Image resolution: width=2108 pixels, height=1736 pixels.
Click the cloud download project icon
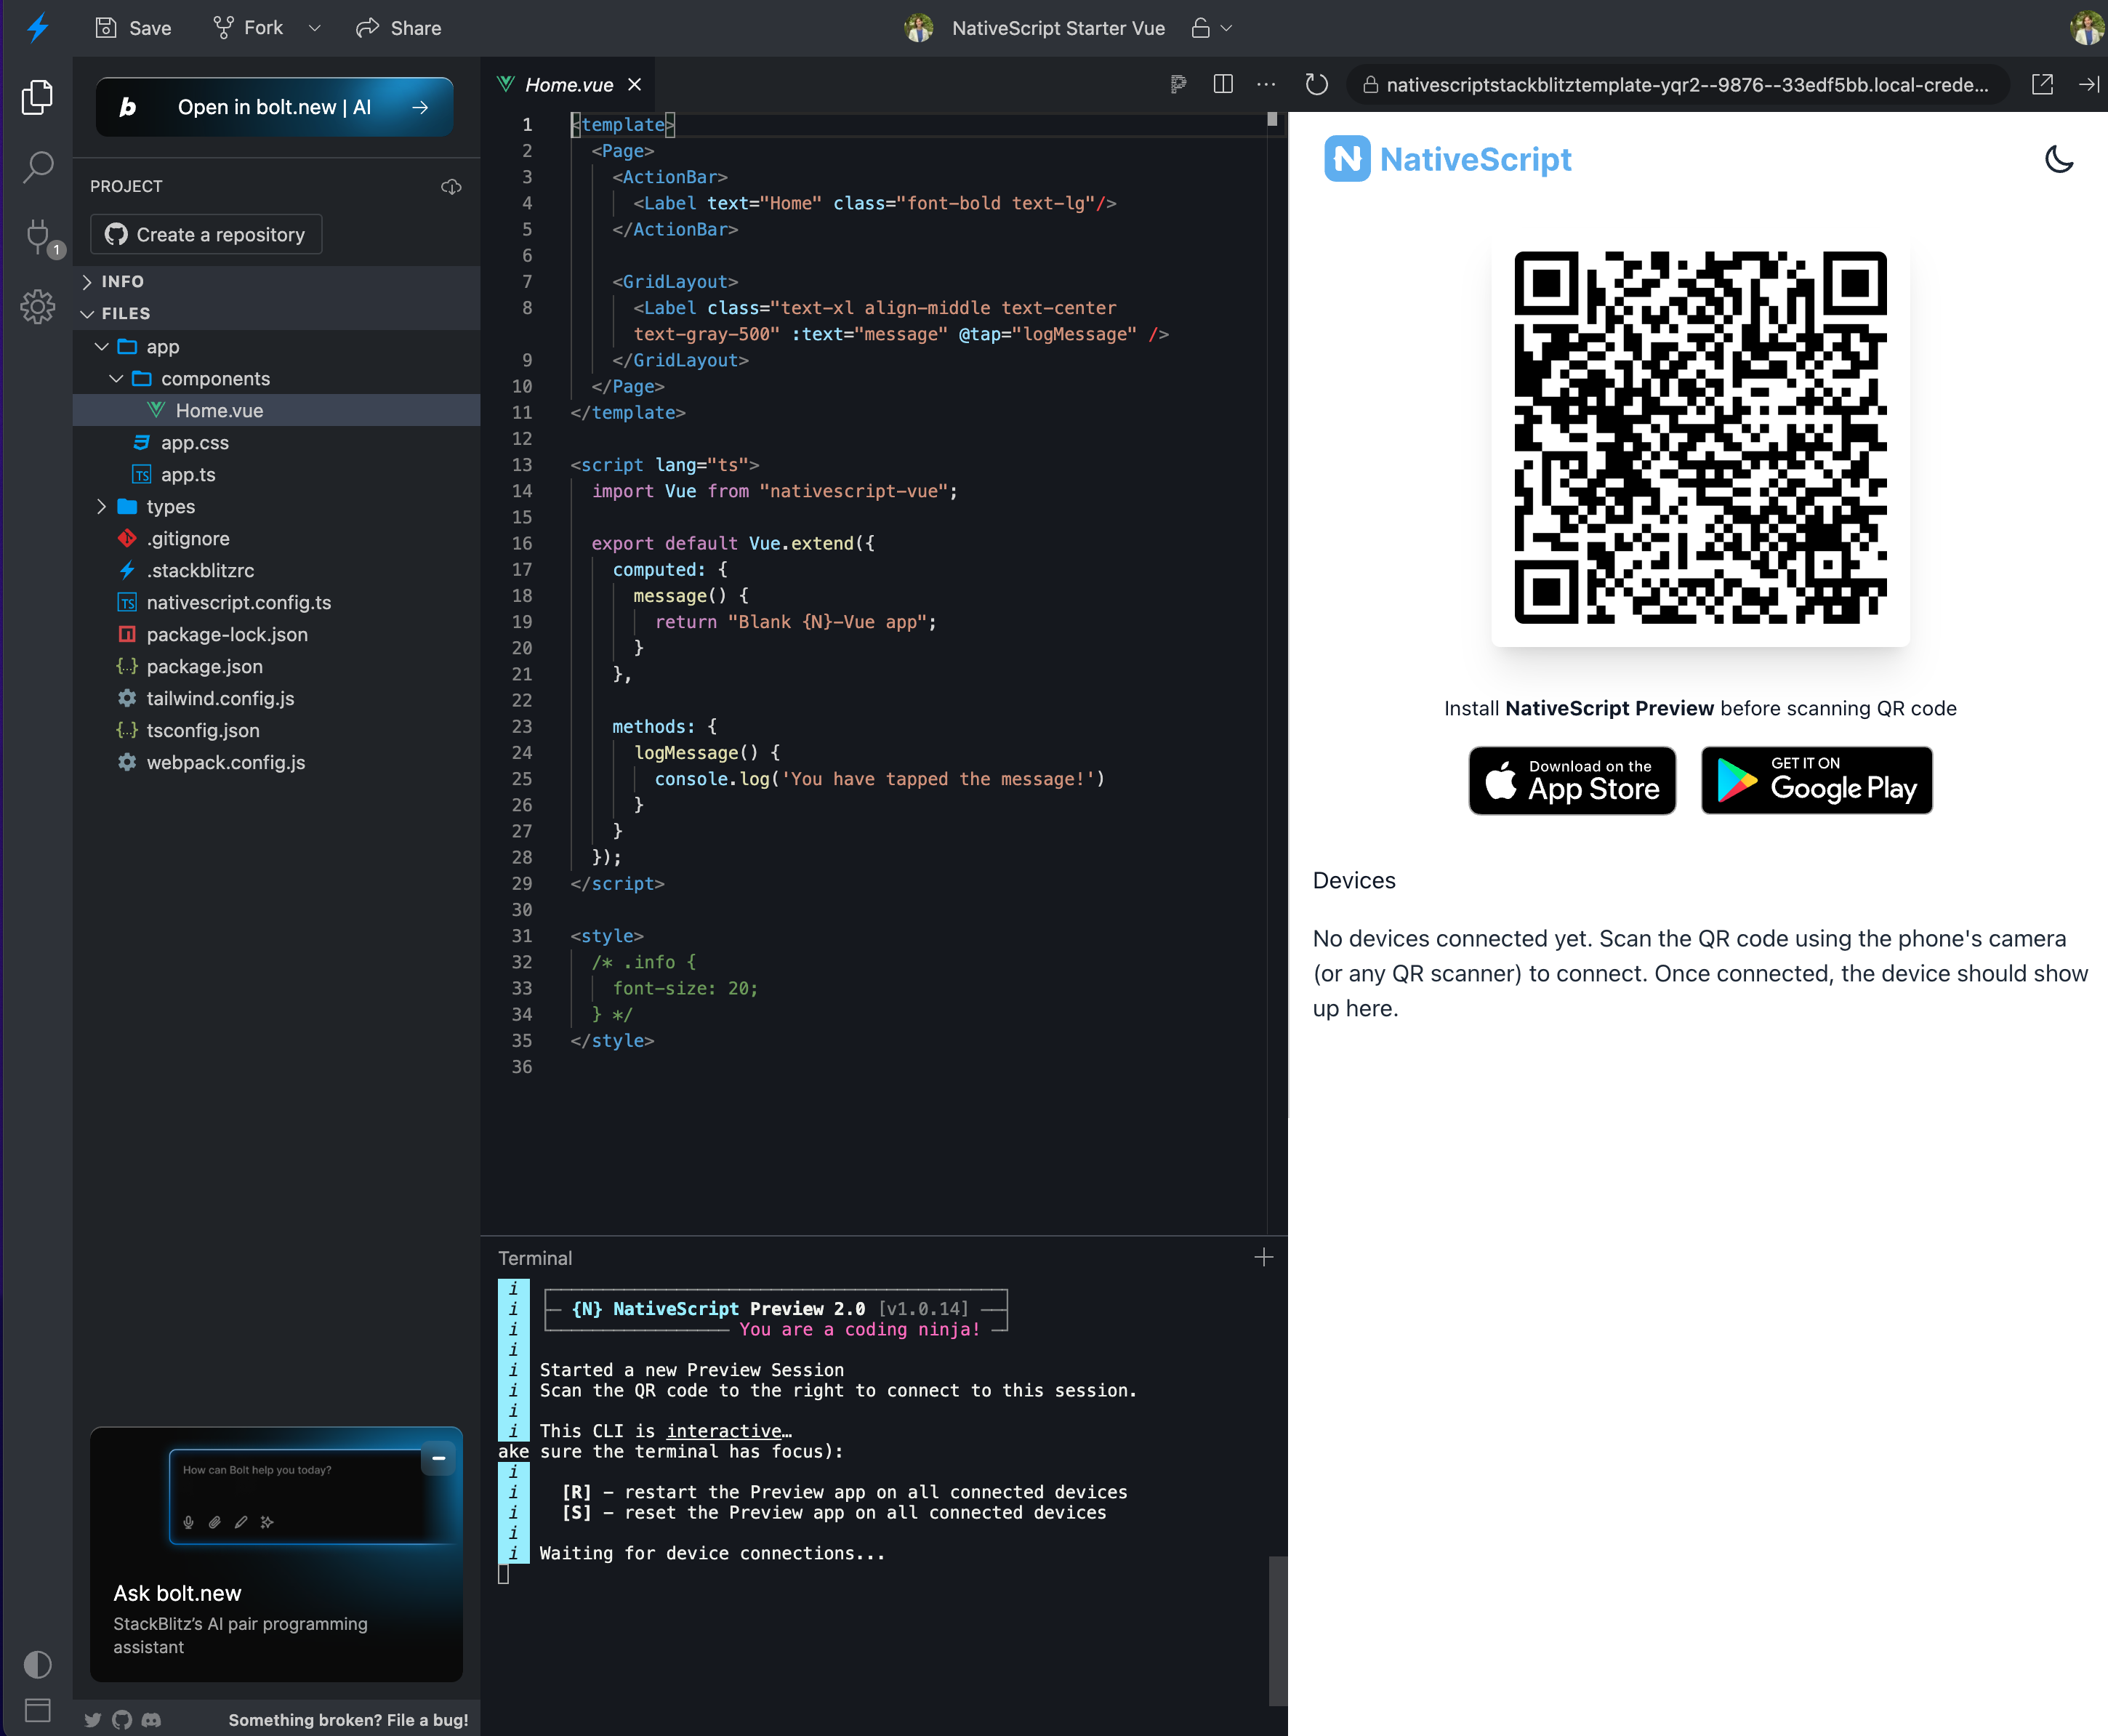pos(451,187)
